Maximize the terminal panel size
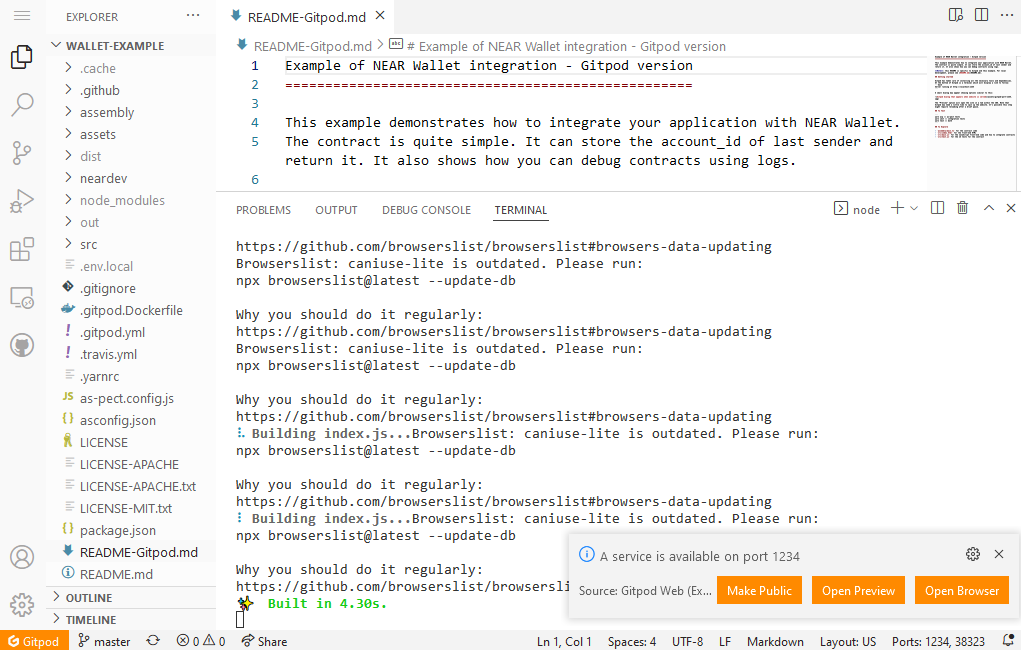The image size is (1021, 650). pyautogui.click(x=989, y=208)
